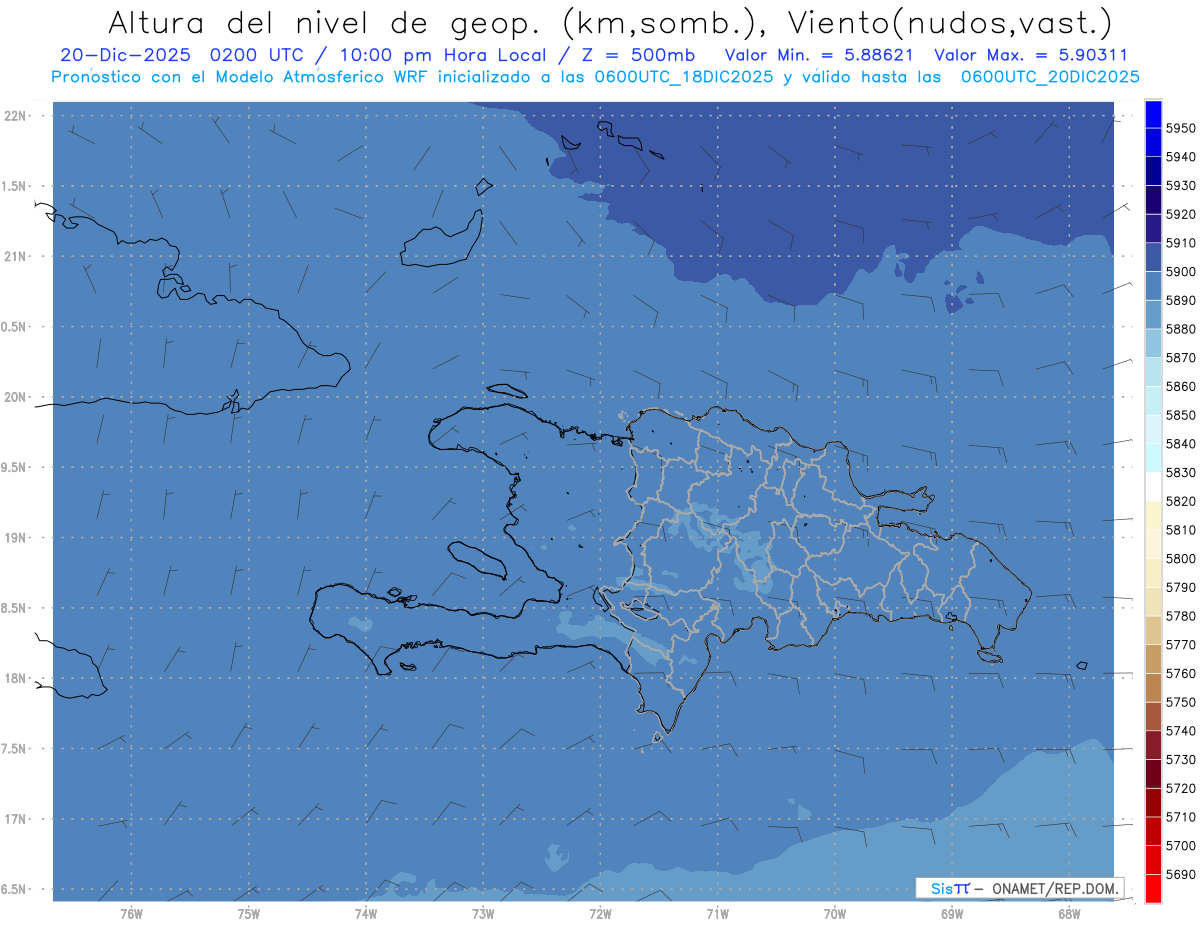Click the '21N' latitude axis label
1200x927 pixels.
pos(15,256)
